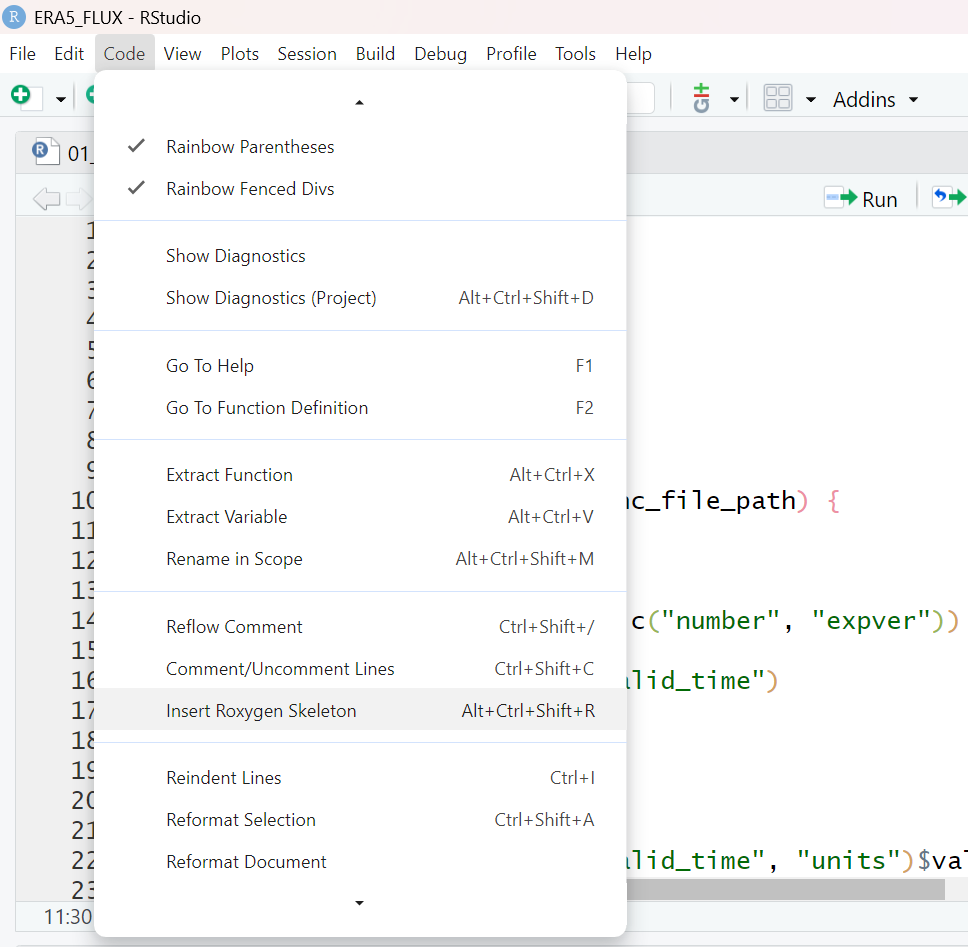Click the "expver" string in code
The height and width of the screenshot is (947, 968).
(x=871, y=620)
